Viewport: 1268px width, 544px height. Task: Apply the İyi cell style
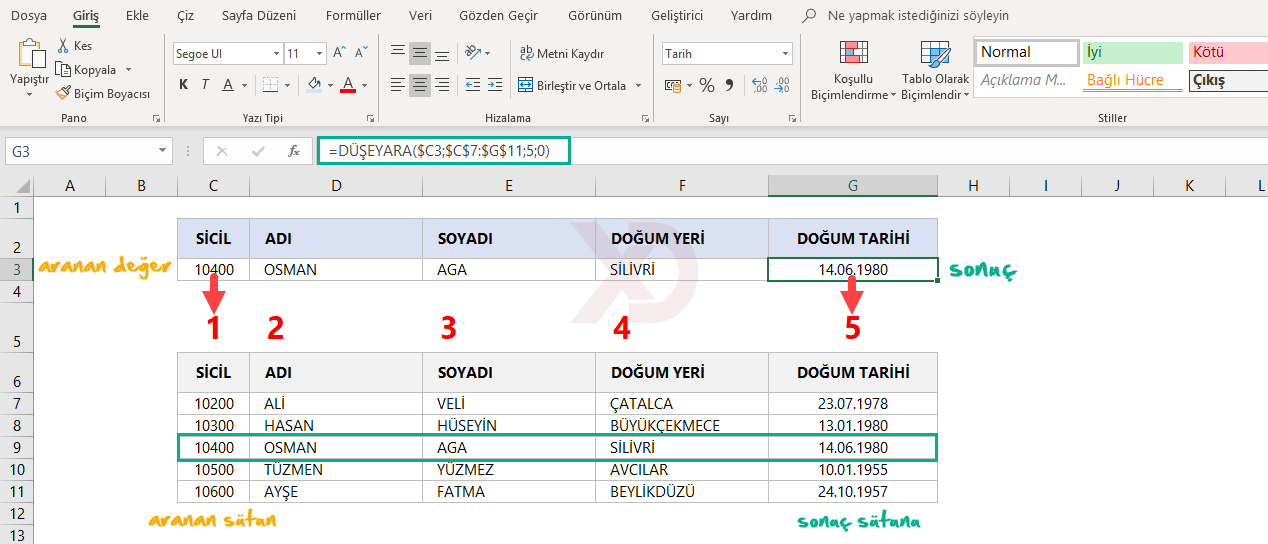click(1132, 52)
